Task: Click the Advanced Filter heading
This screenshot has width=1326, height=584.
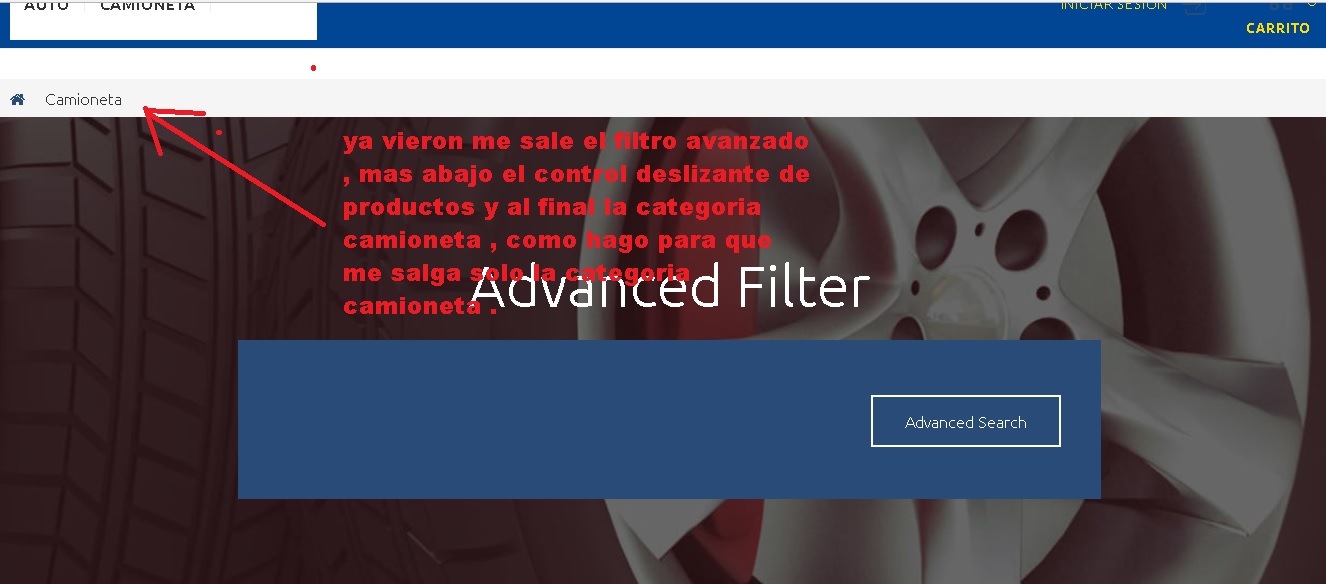Action: [670, 287]
